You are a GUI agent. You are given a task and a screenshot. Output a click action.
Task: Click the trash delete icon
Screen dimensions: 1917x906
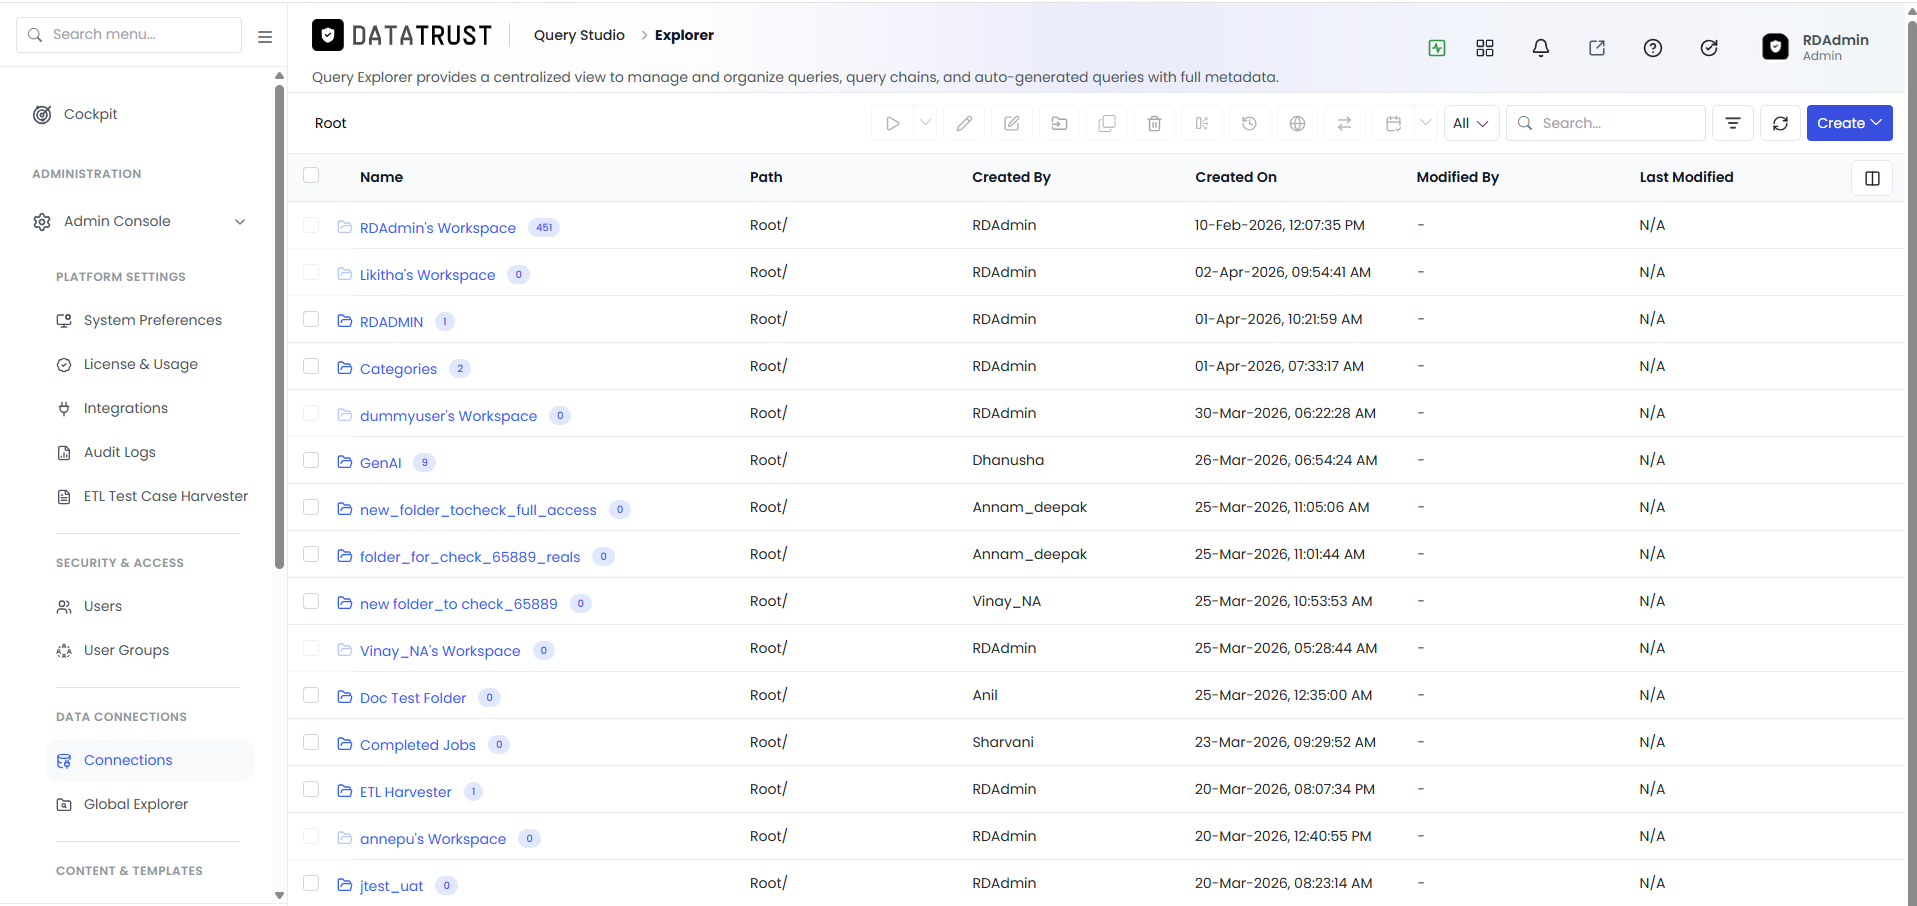click(1154, 123)
